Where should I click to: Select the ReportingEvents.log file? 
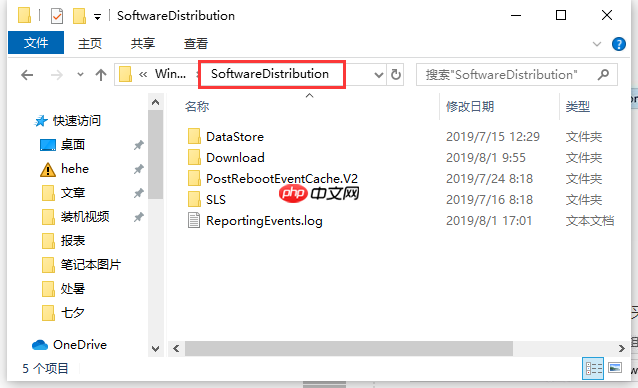tap(264, 221)
